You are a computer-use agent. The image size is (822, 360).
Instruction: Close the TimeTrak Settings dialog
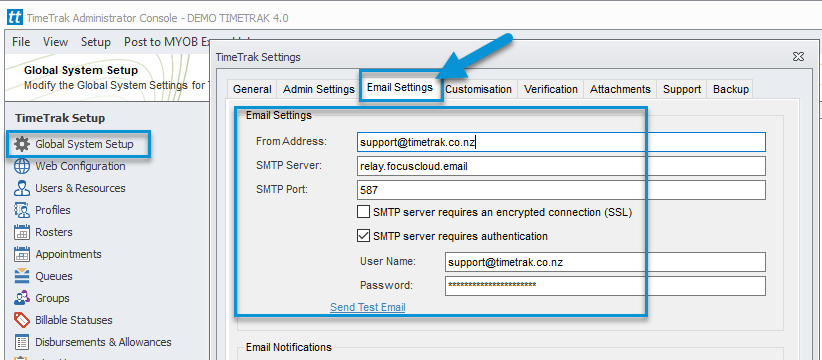pyautogui.click(x=798, y=57)
